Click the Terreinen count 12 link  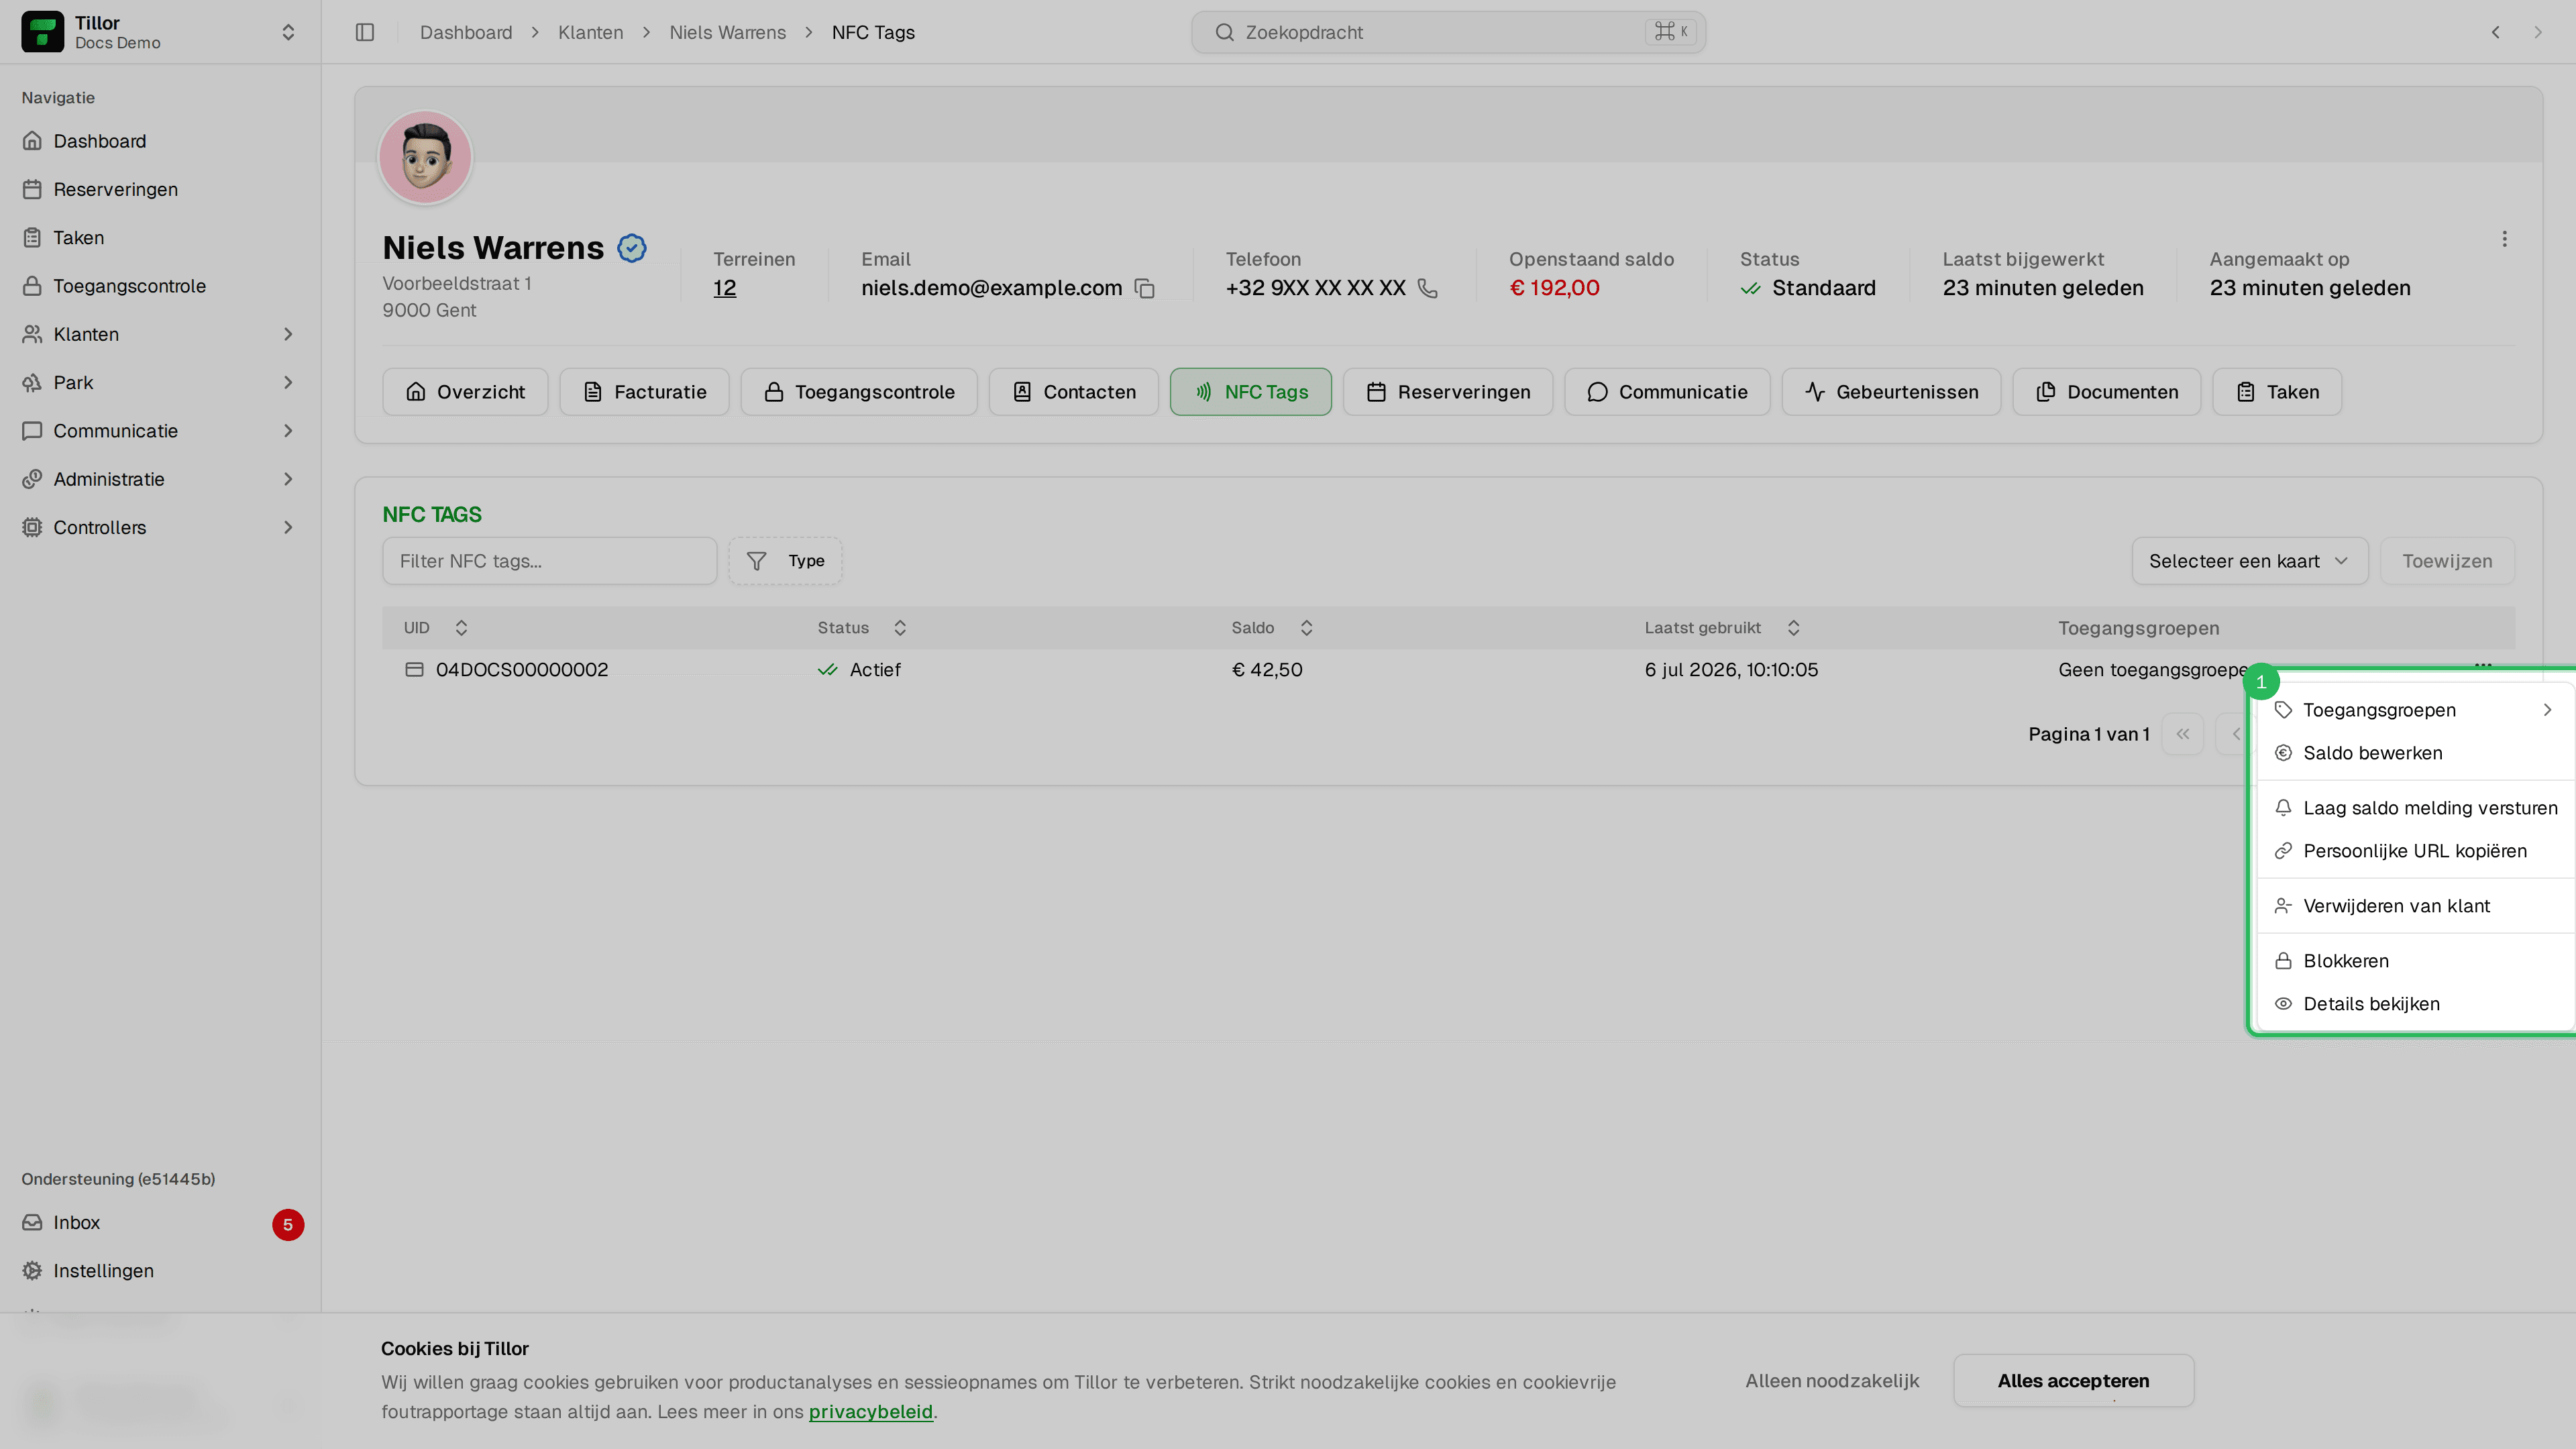tap(725, 288)
